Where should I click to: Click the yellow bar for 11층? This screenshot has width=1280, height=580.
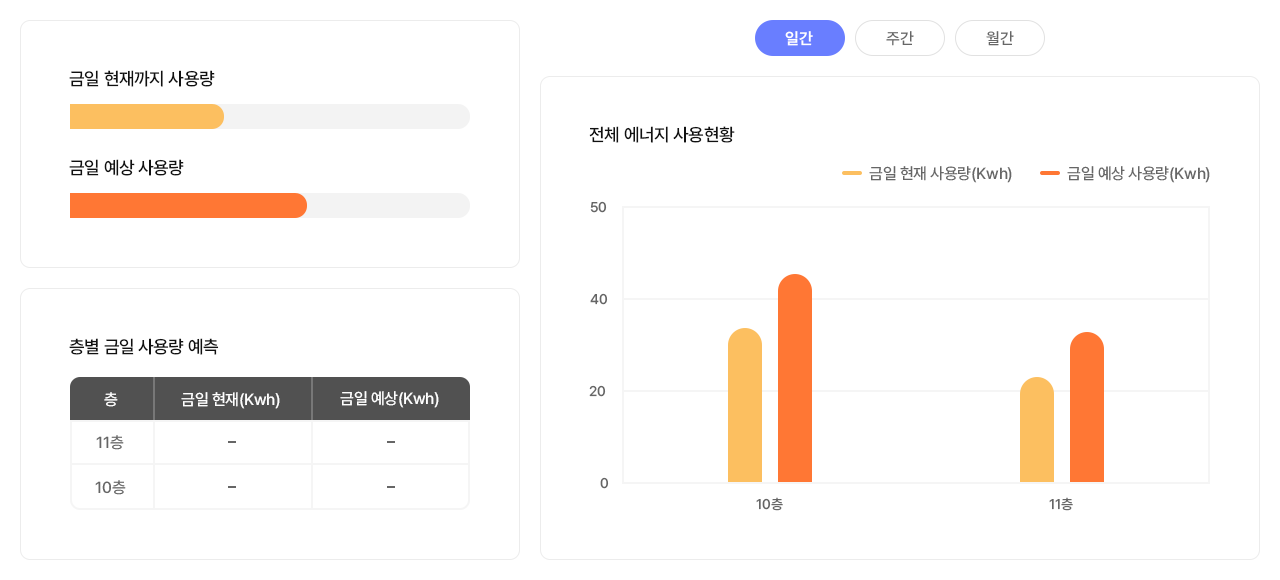tap(1037, 431)
